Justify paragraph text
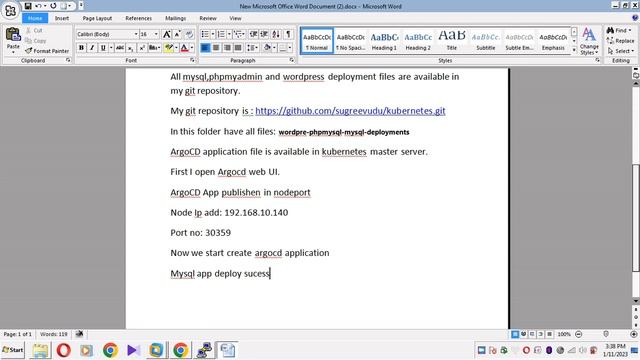Image resolution: width=640 pixels, height=360 pixels. (238, 48)
